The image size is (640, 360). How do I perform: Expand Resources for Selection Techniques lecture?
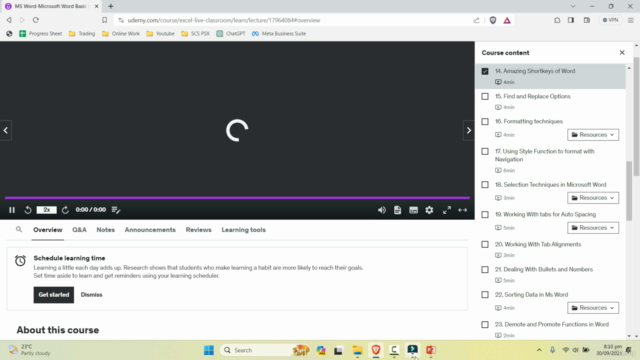pyautogui.click(x=593, y=198)
